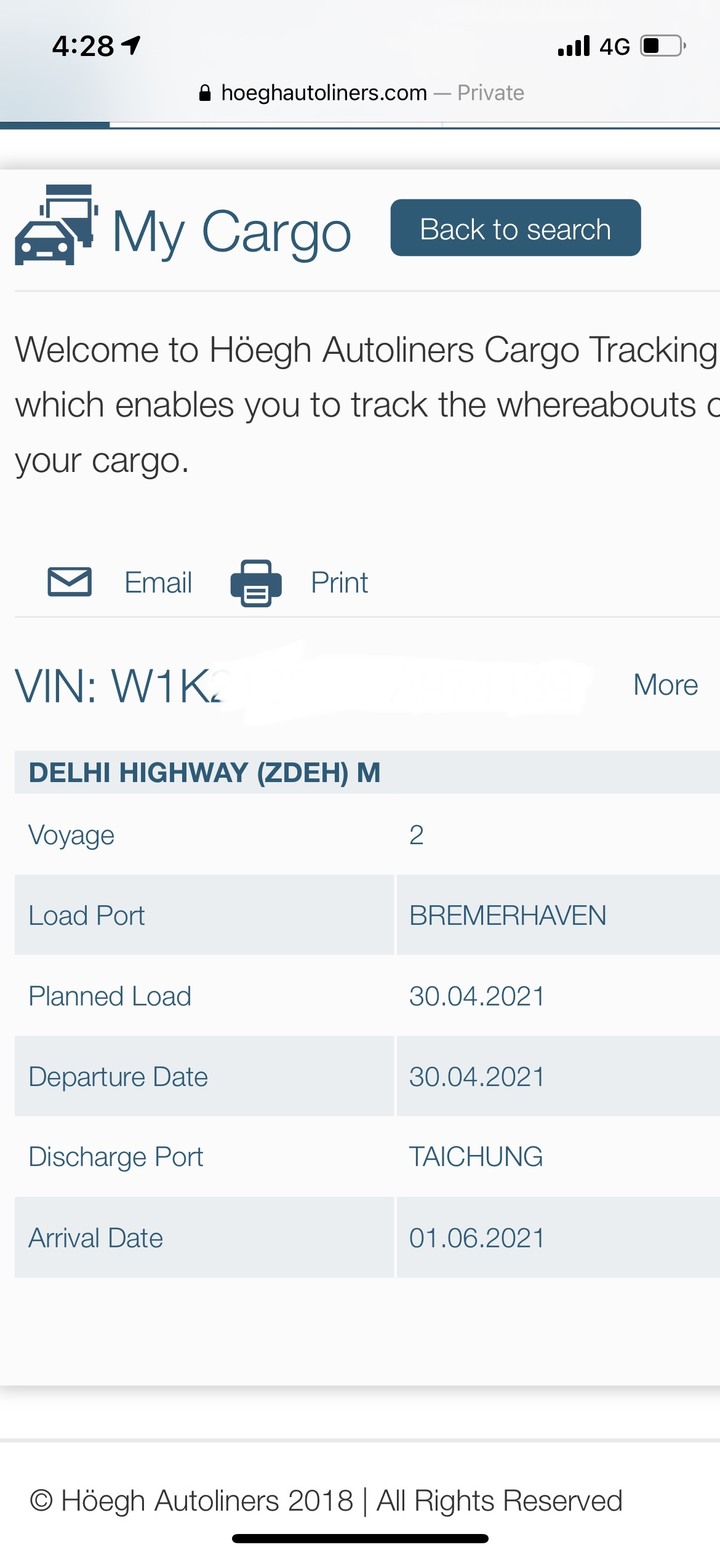Tap the cellular signal strength icon
Screen dimensions: 720x1558
[x=573, y=46]
